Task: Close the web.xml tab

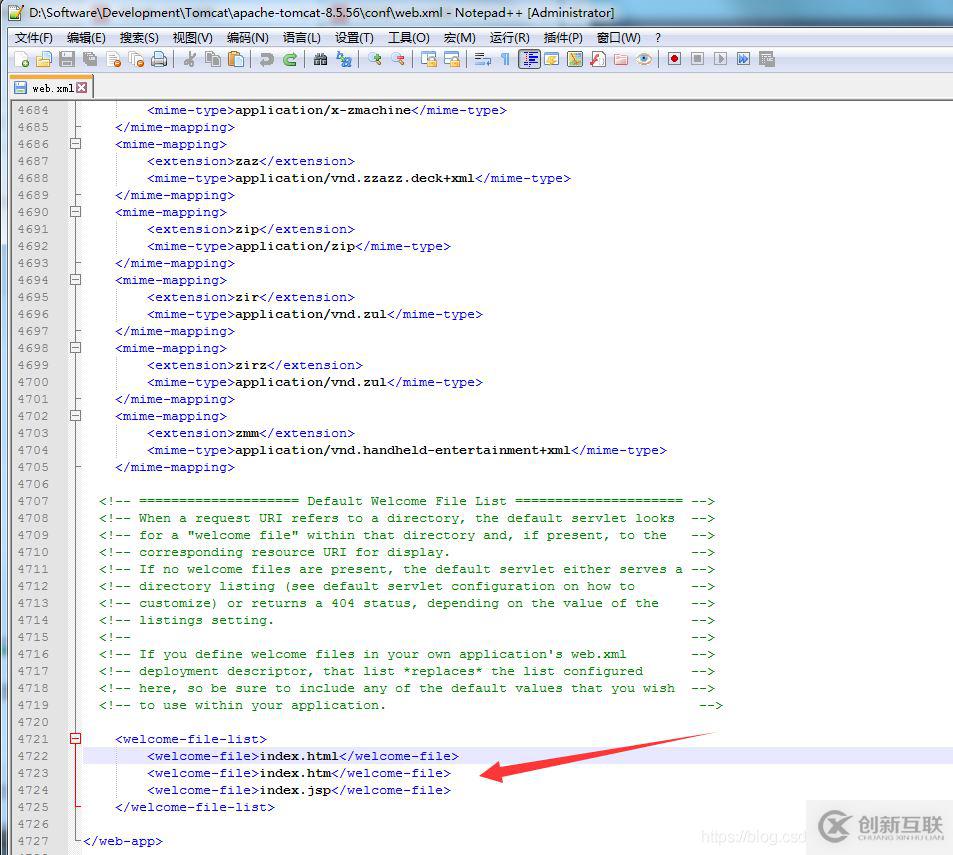Action: pyautogui.click(x=82, y=88)
